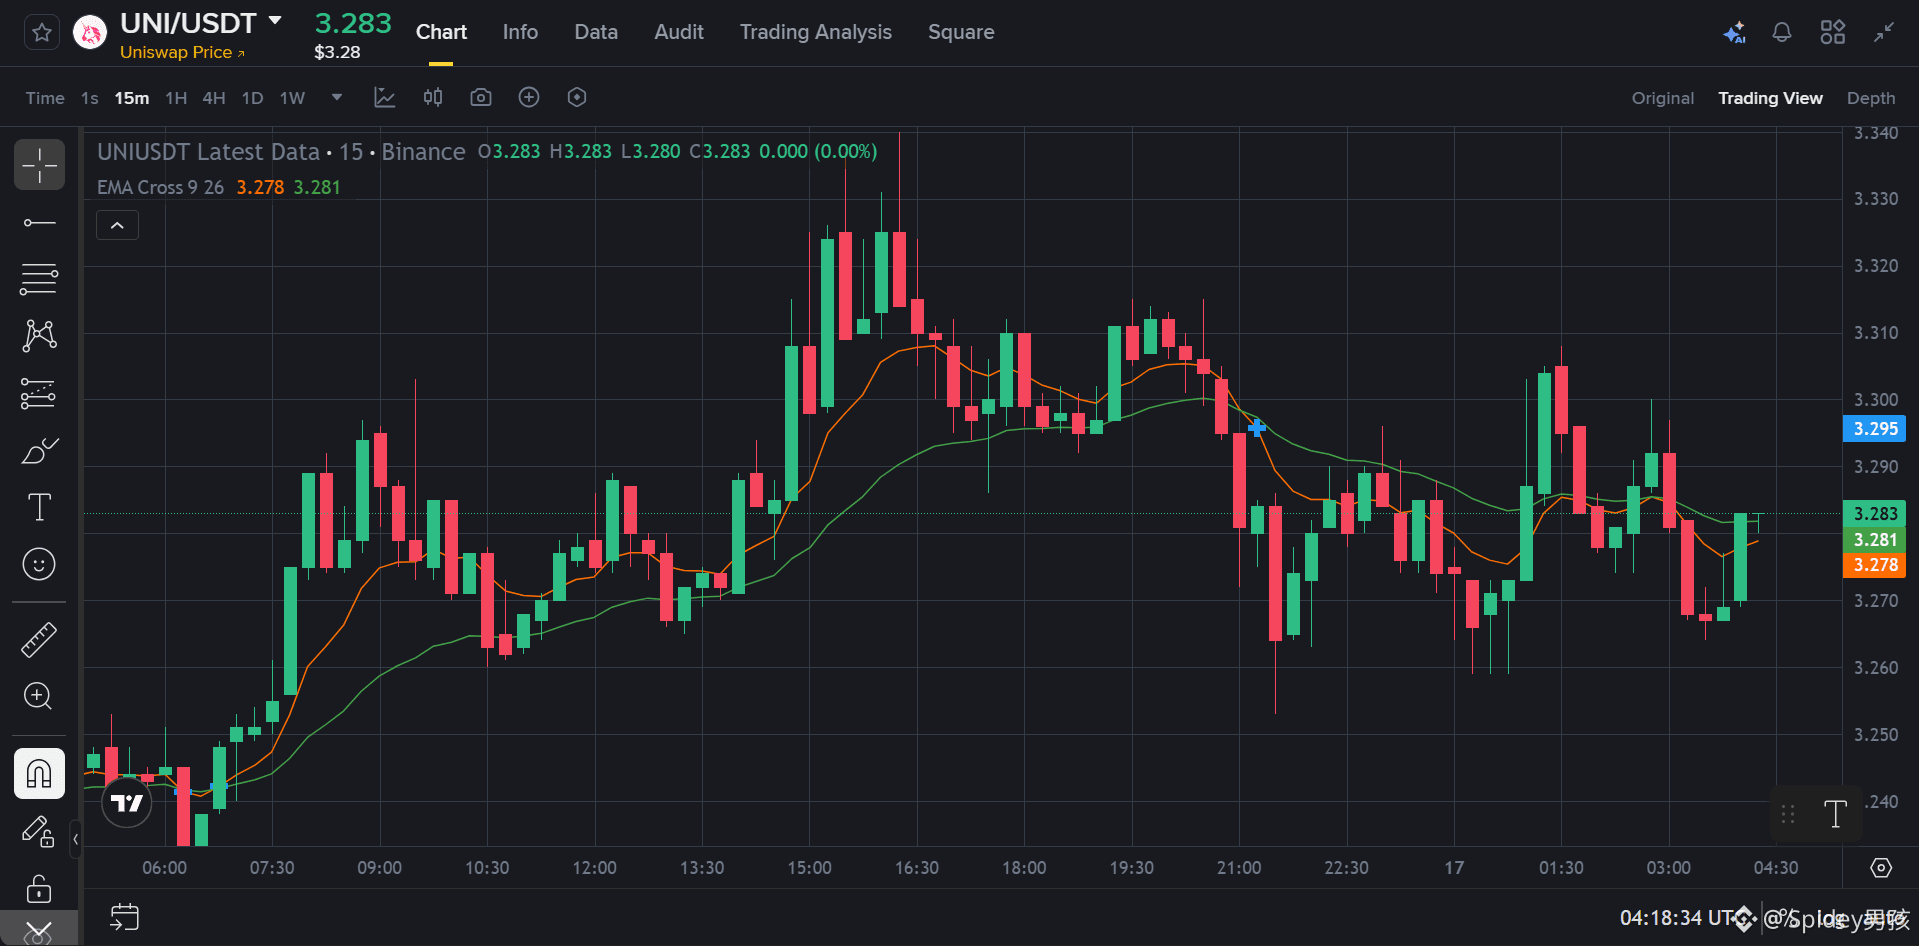Open the AI sparkle assistant icon
Image resolution: width=1919 pixels, height=946 pixels.
pyautogui.click(x=1734, y=33)
